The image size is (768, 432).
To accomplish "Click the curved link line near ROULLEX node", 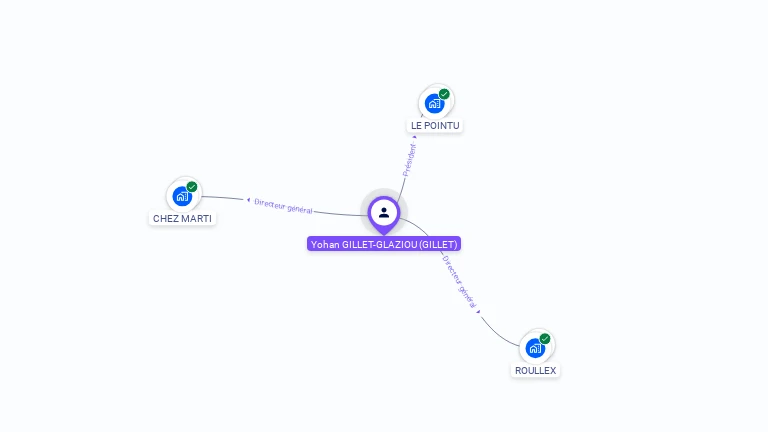I will (x=497, y=335).
